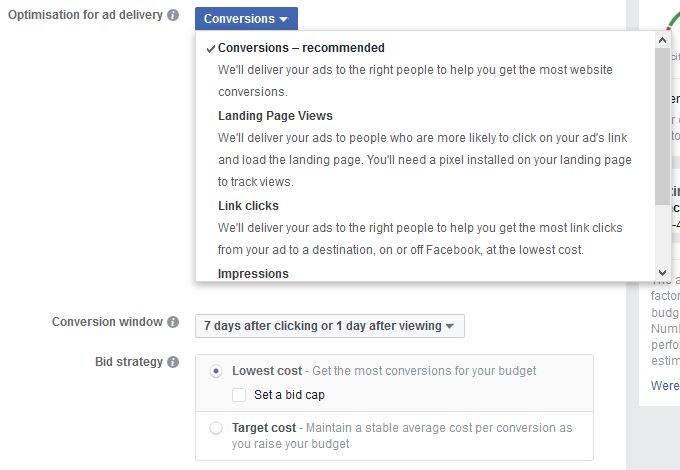Click the Optimisation for ad delivery label

(x=85, y=15)
